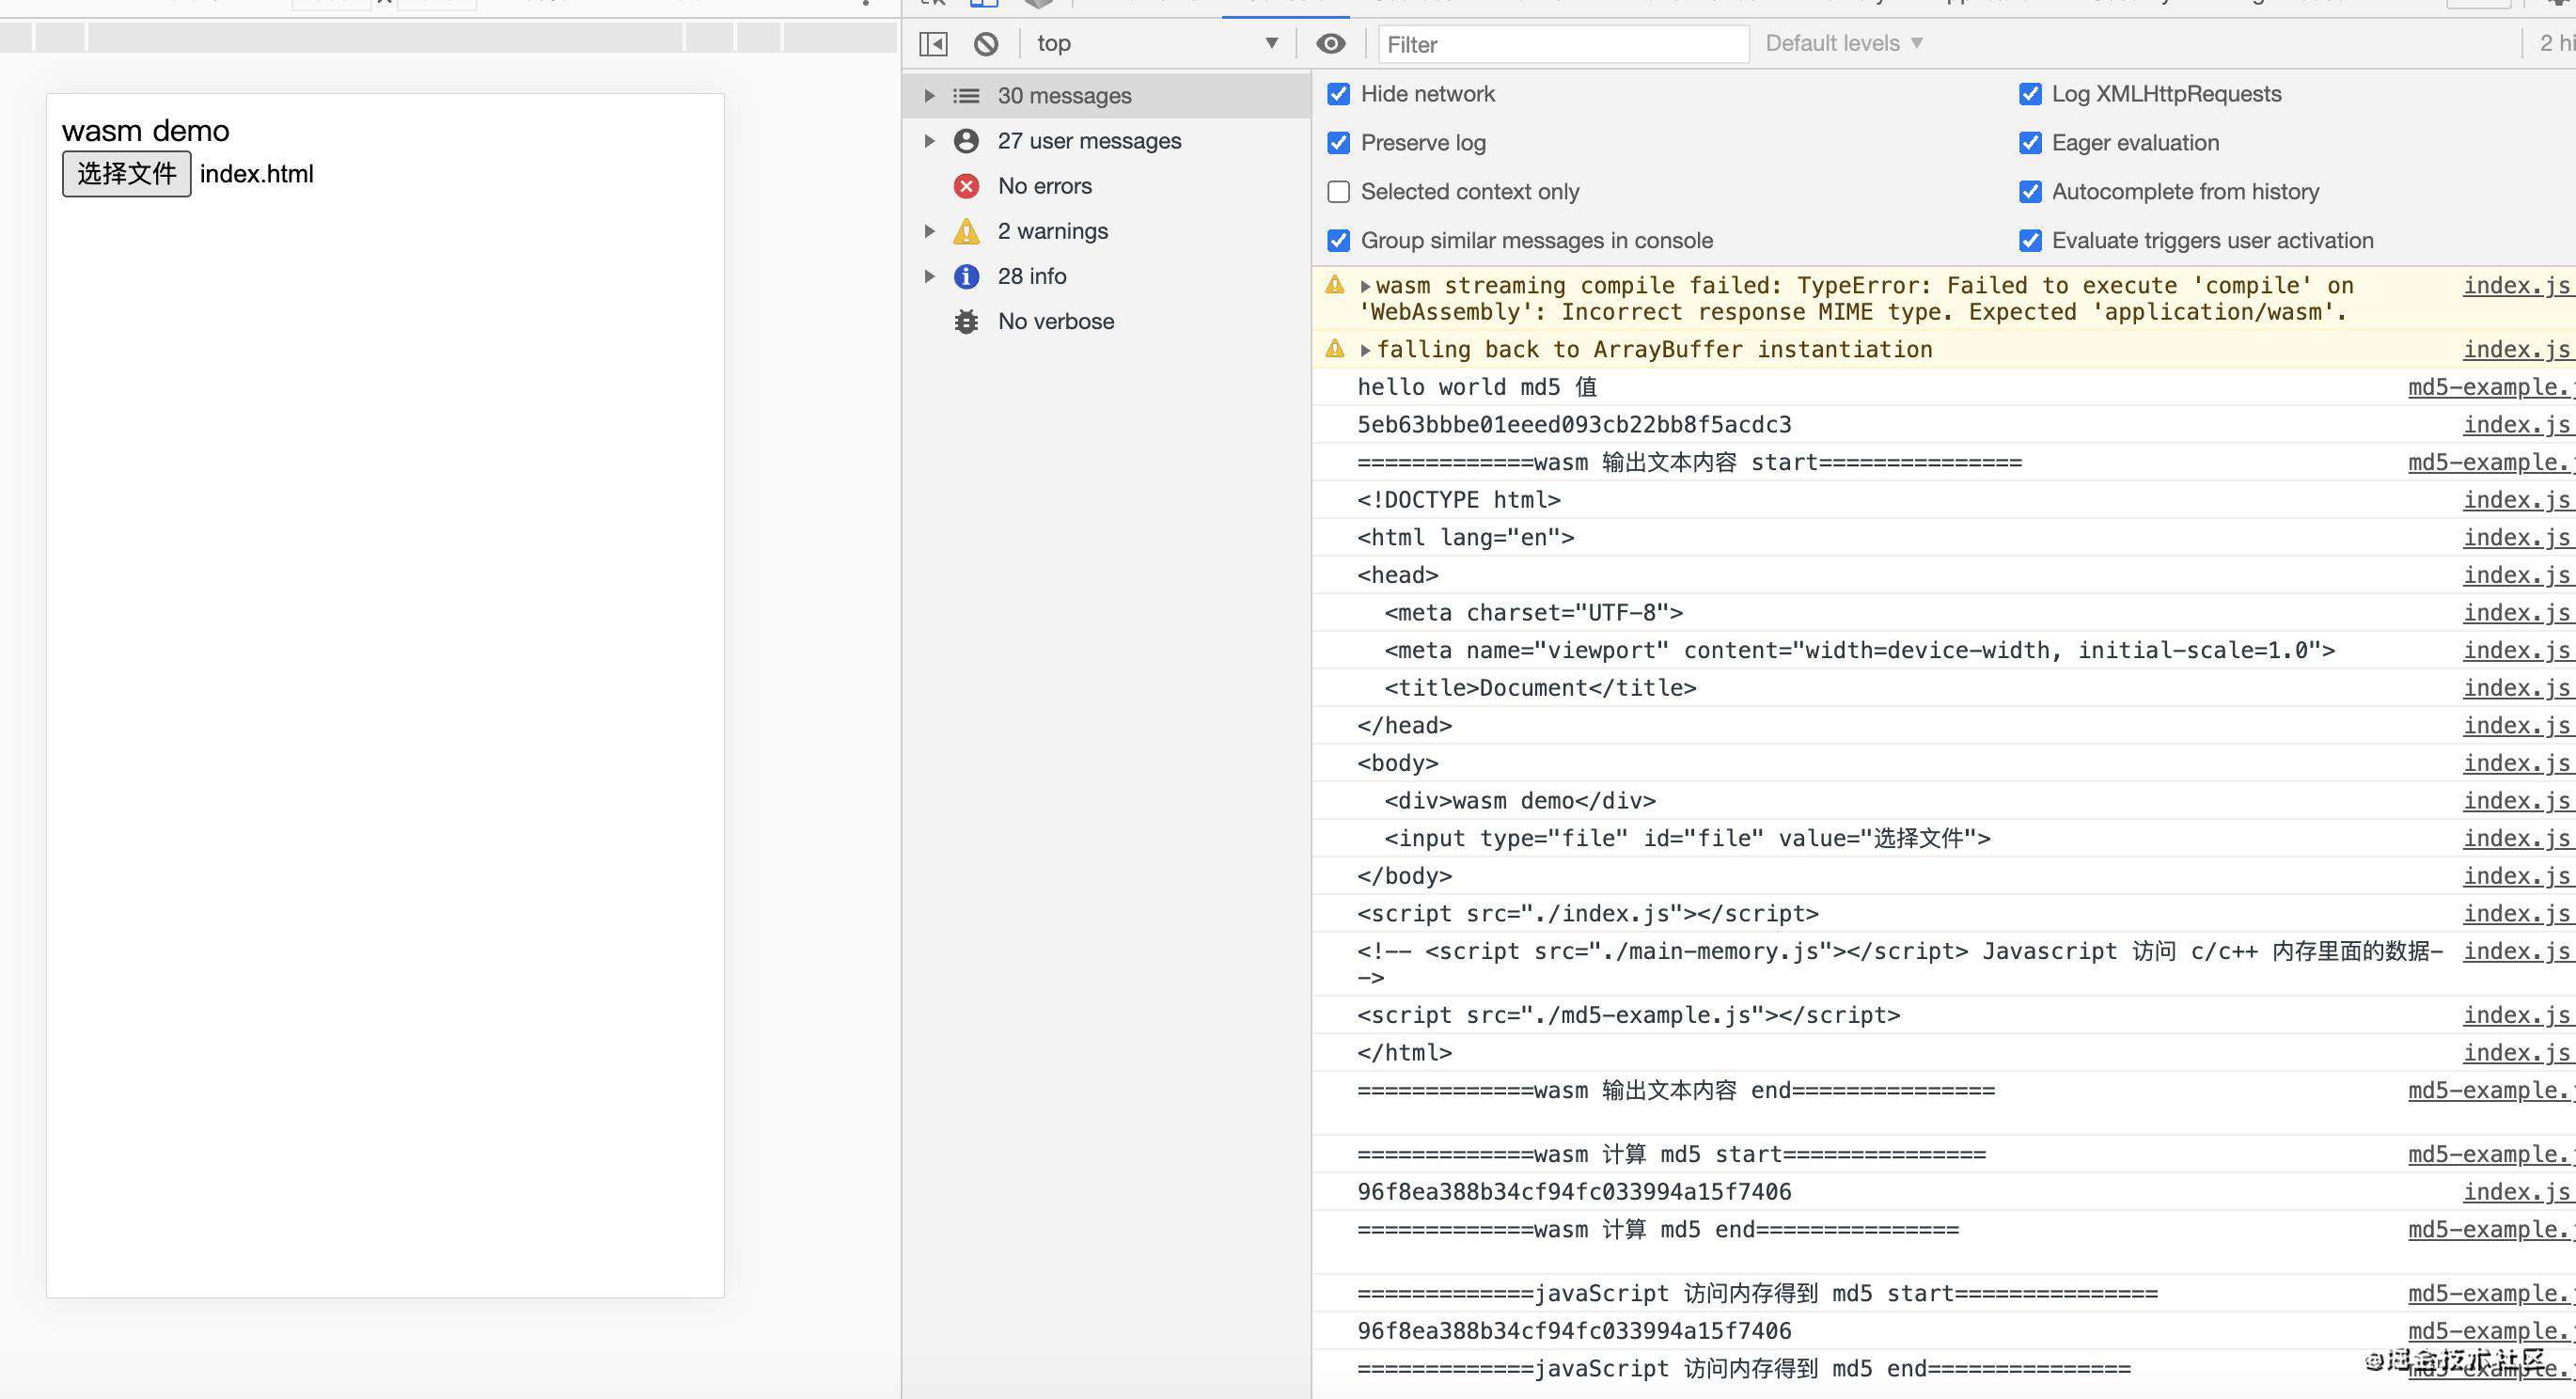2576x1399 pixels.
Task: Click the script src ./index.js log line
Action: pyautogui.click(x=1587, y=914)
